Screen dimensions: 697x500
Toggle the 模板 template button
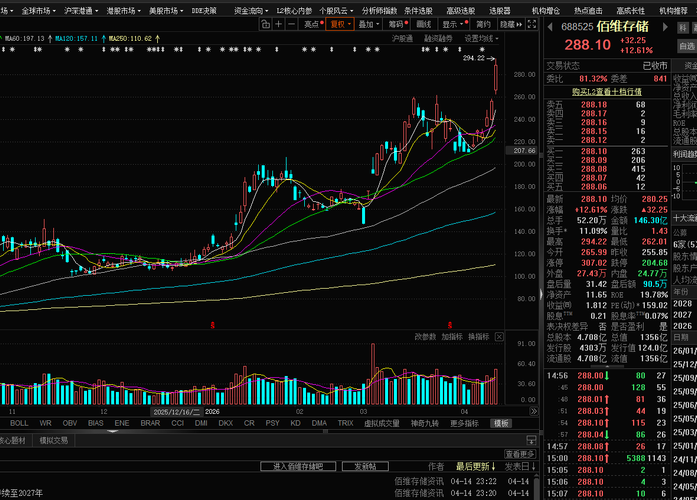click(501, 424)
